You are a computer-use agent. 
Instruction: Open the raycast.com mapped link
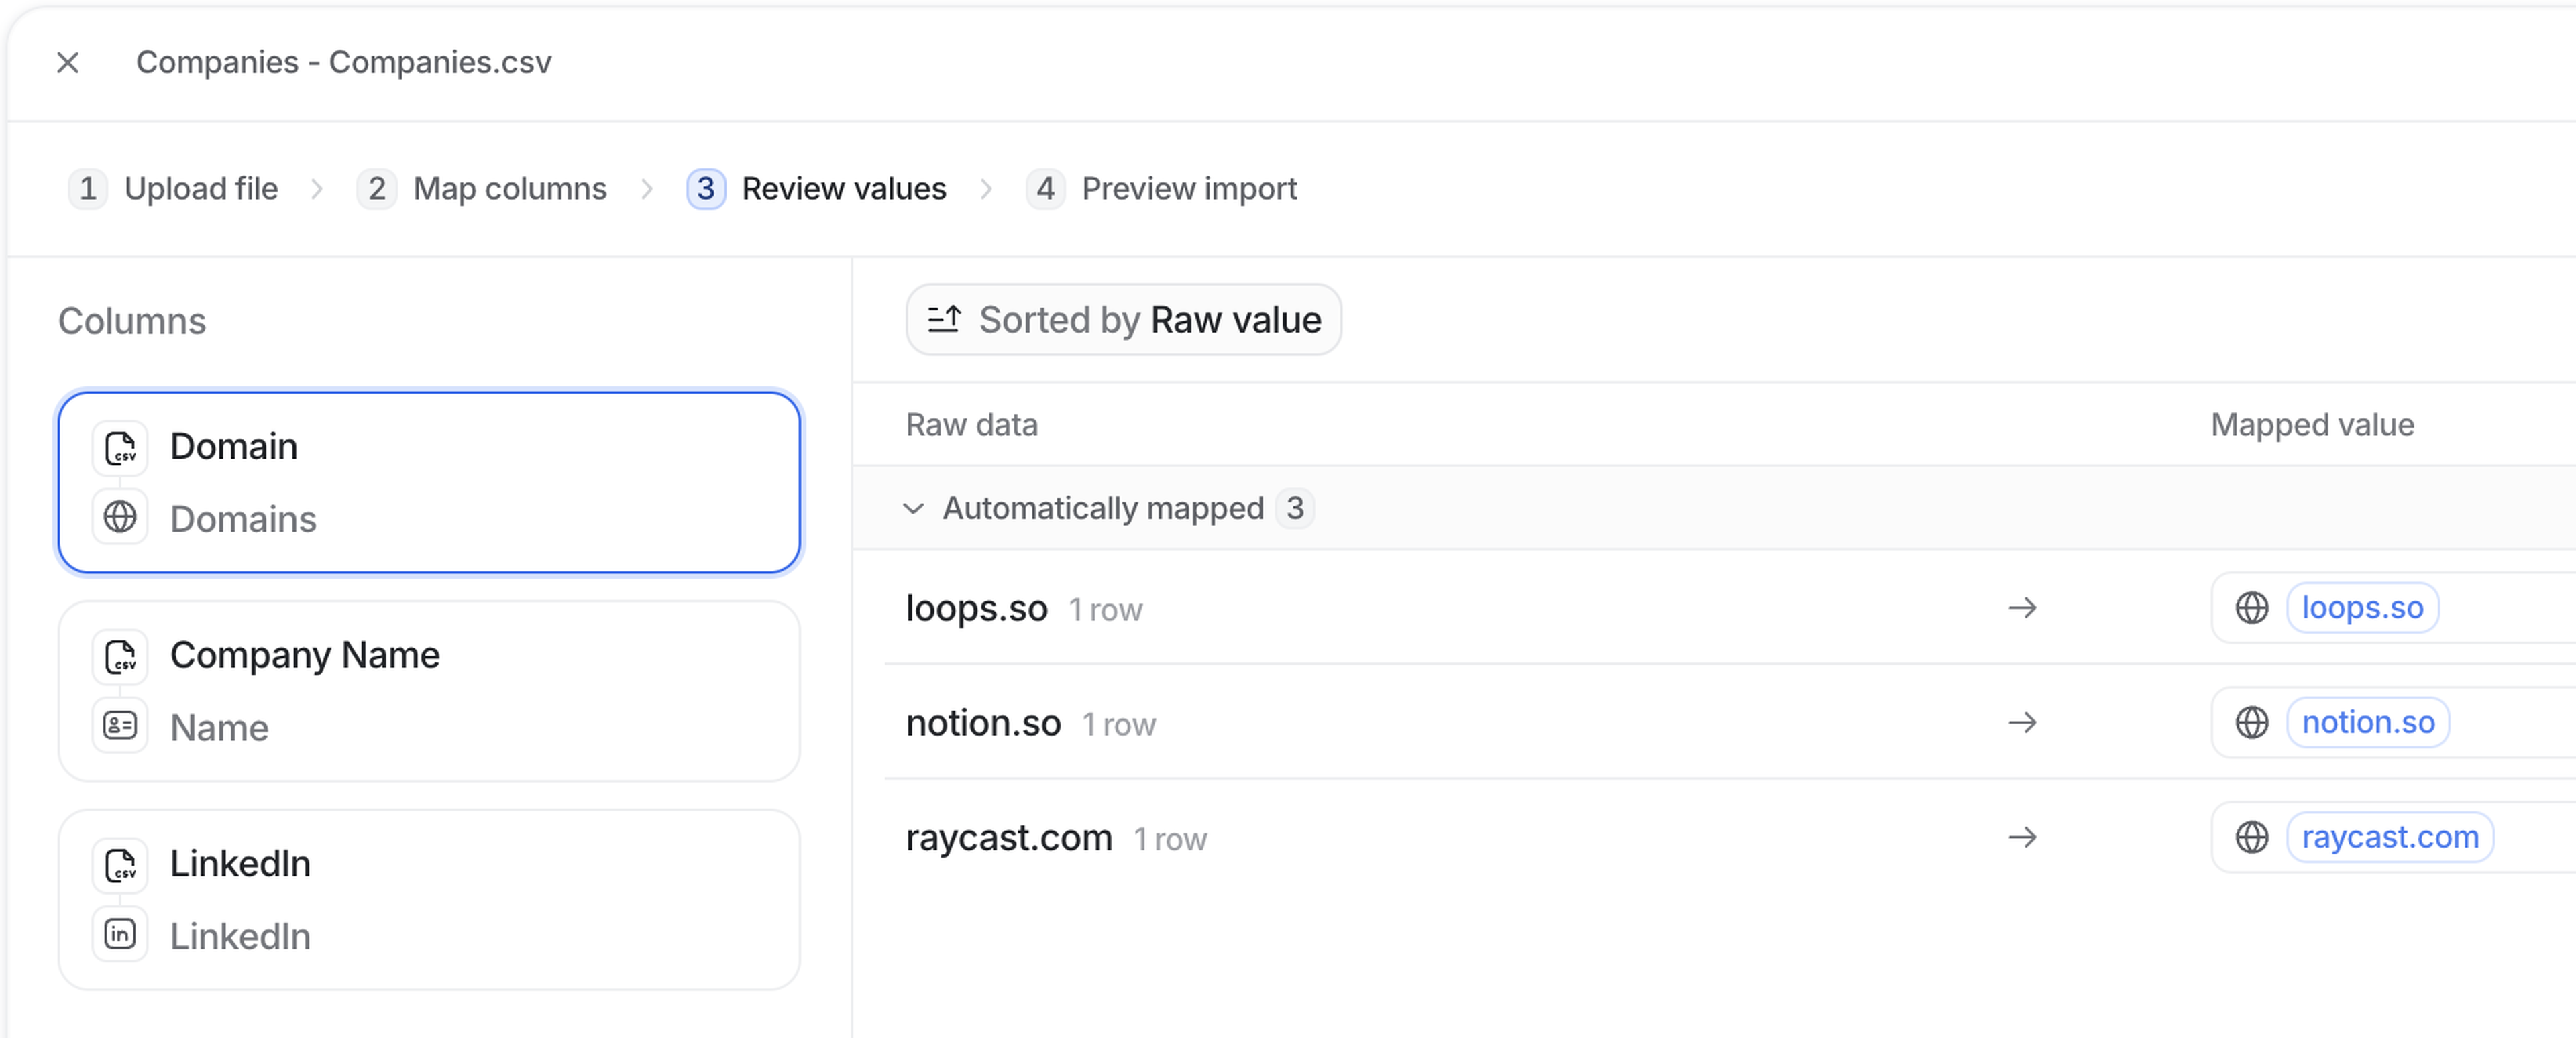click(2389, 837)
